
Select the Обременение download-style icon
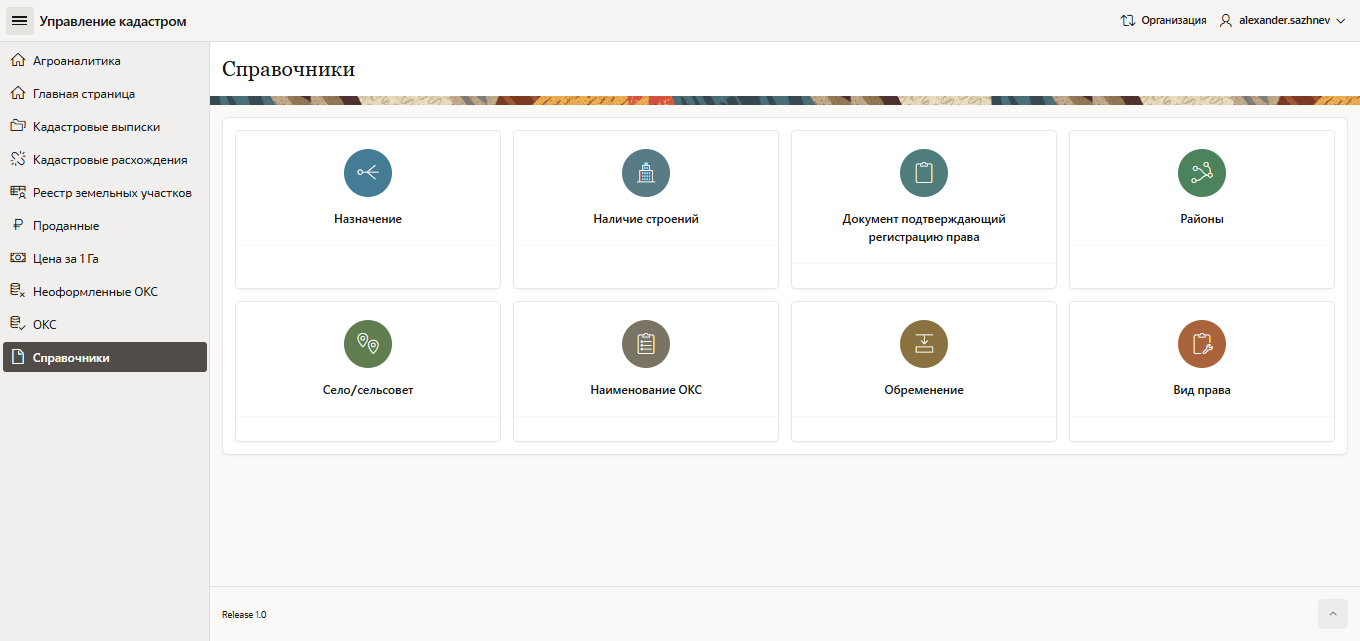[923, 344]
